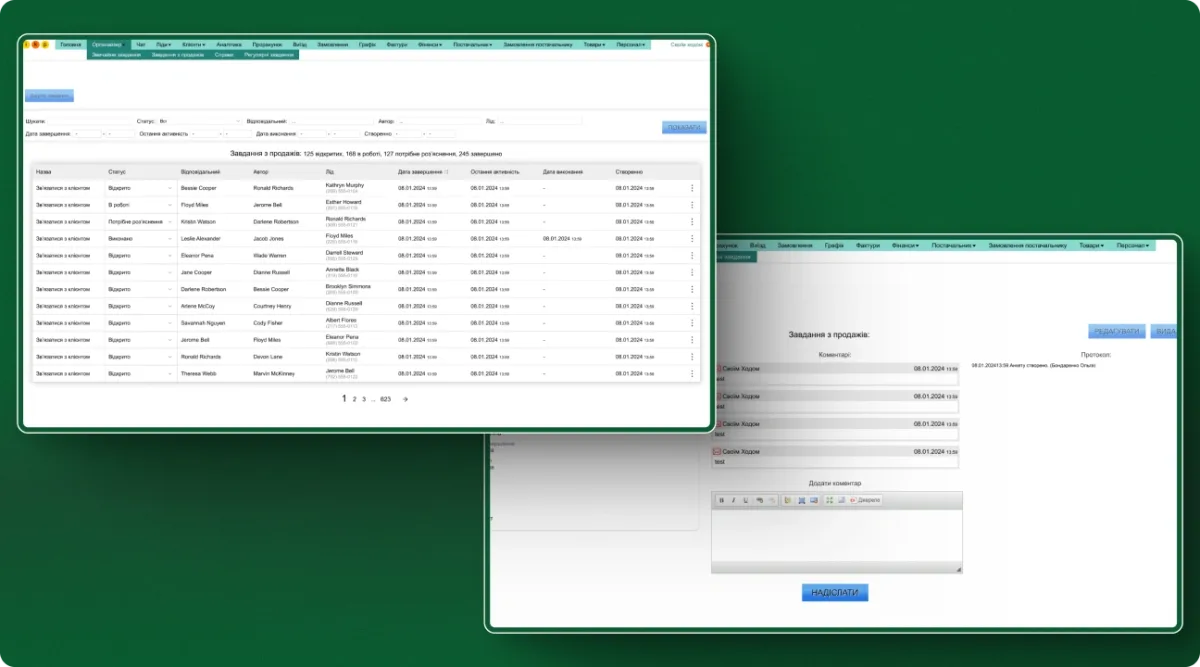This screenshot has height=667, width=1200.
Task: Click the Автор filter input
Action: 439,121
